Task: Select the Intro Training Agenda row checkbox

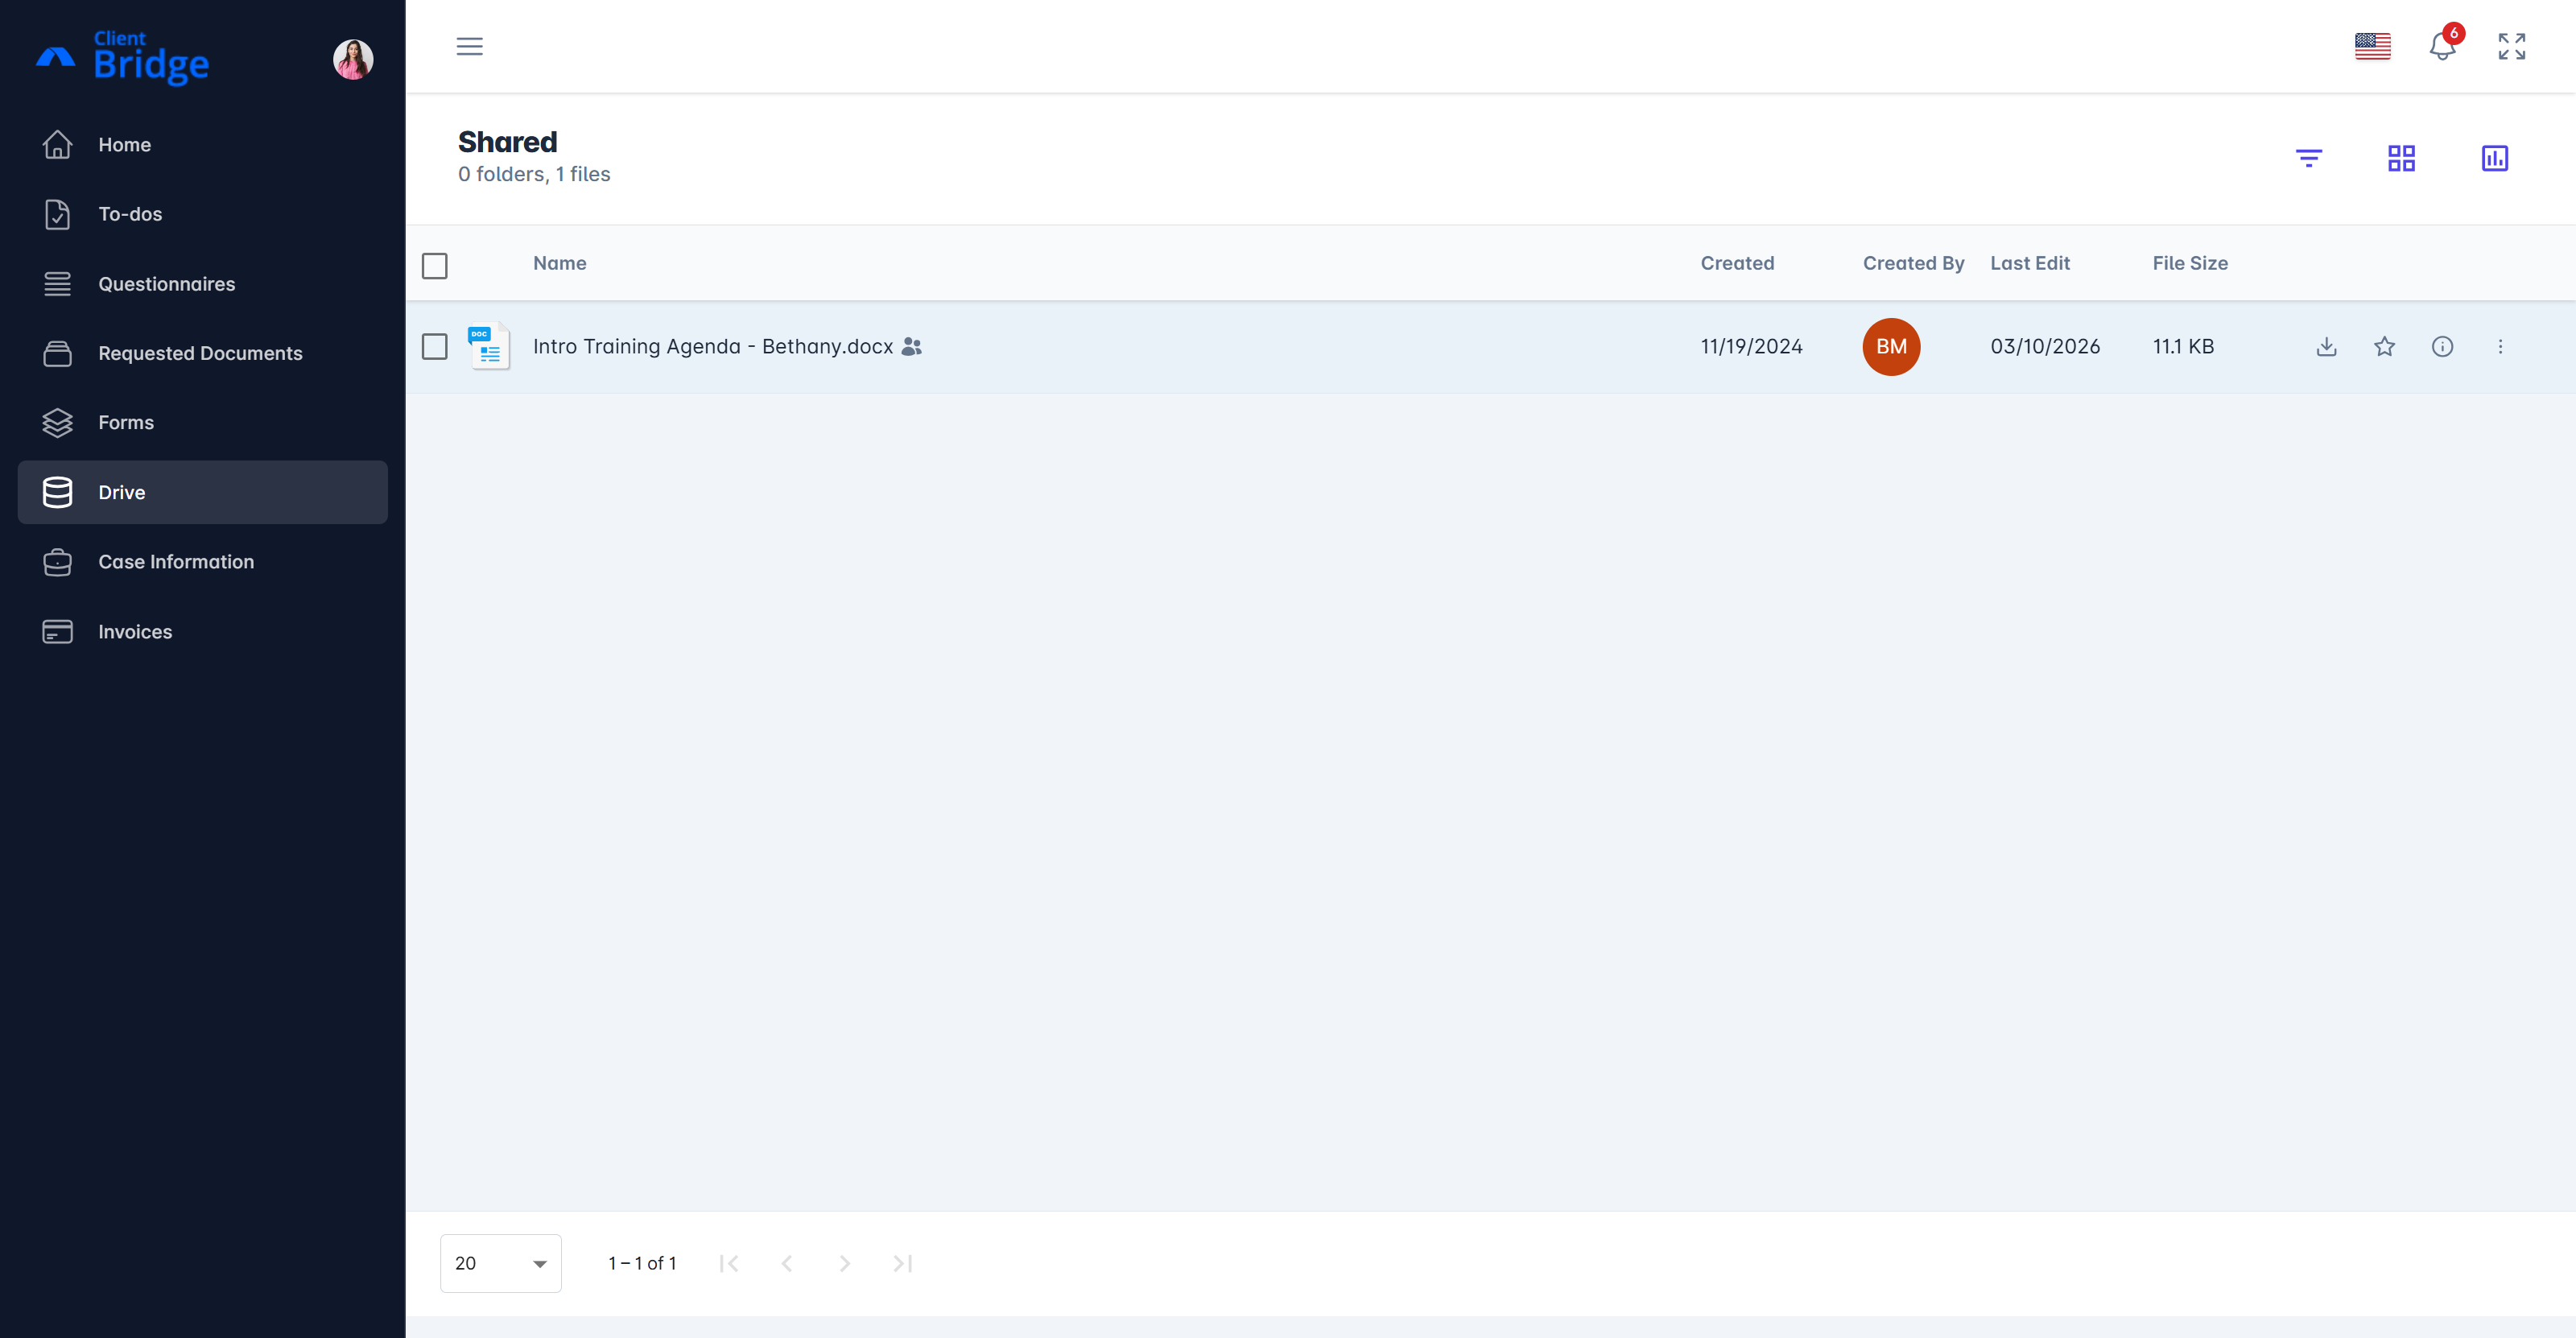Action: [434, 347]
